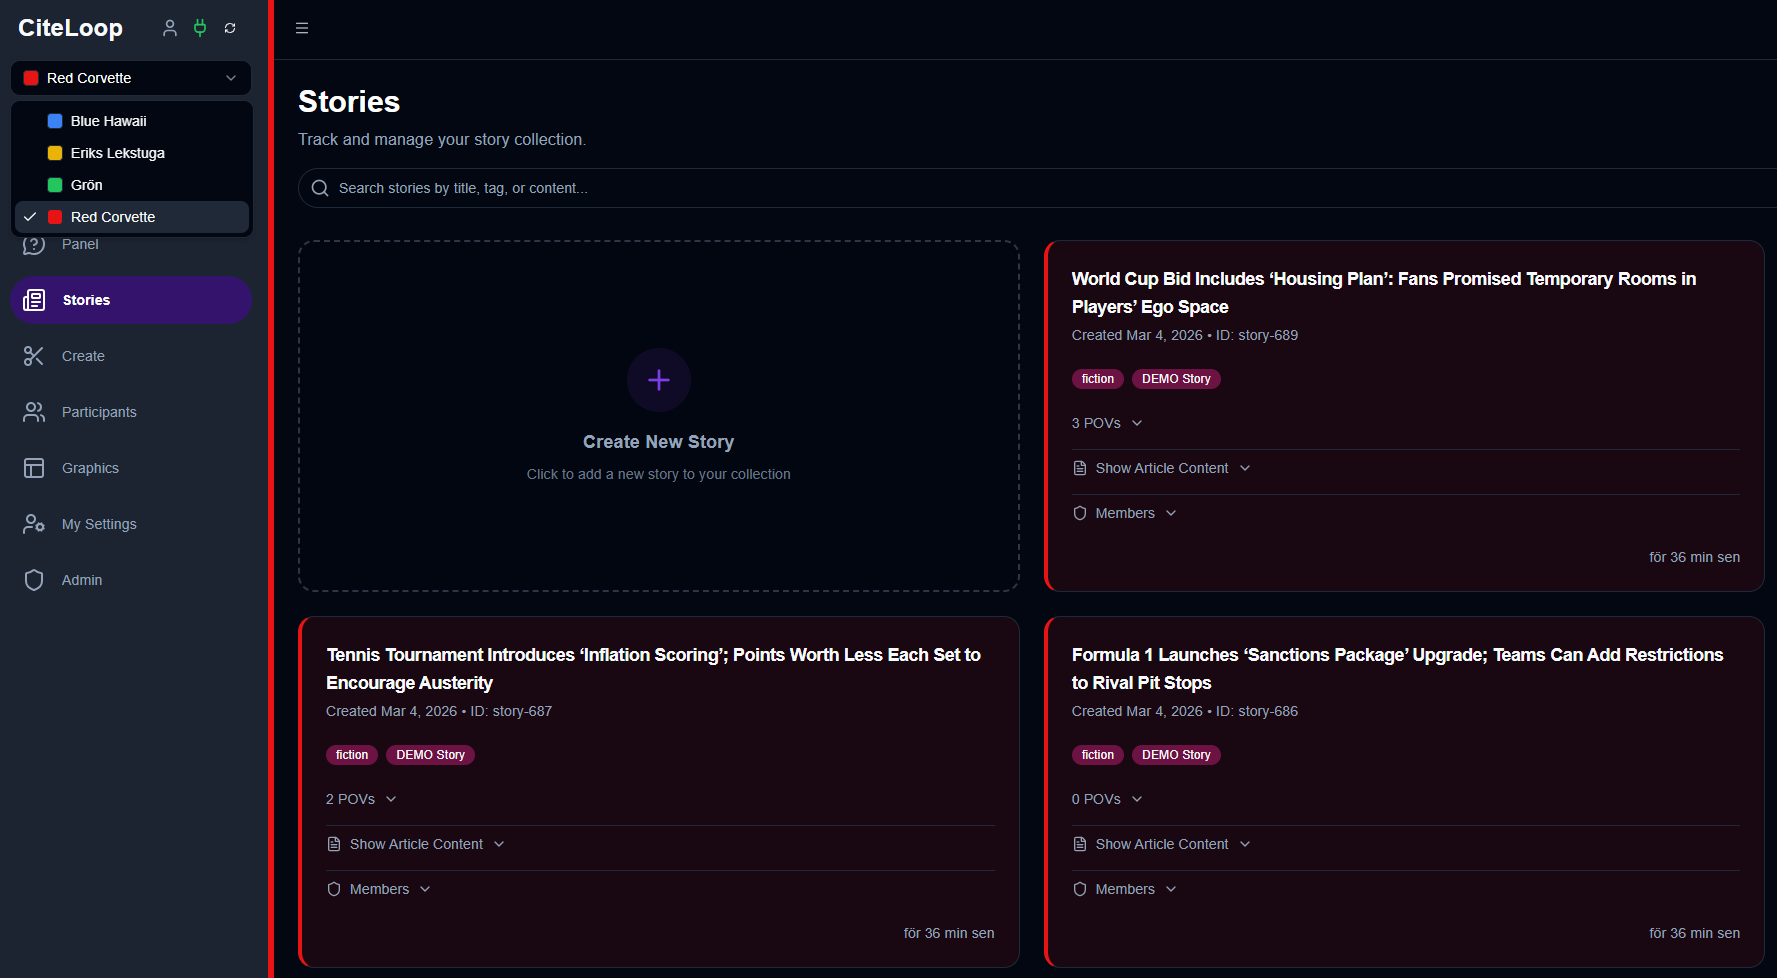Open Formula 1 Sanctions Package story title
This screenshot has height=978, width=1777.
coord(1398,669)
